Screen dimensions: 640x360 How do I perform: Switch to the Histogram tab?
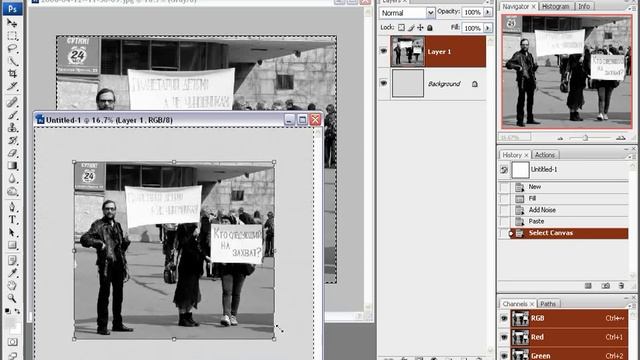pos(556,7)
